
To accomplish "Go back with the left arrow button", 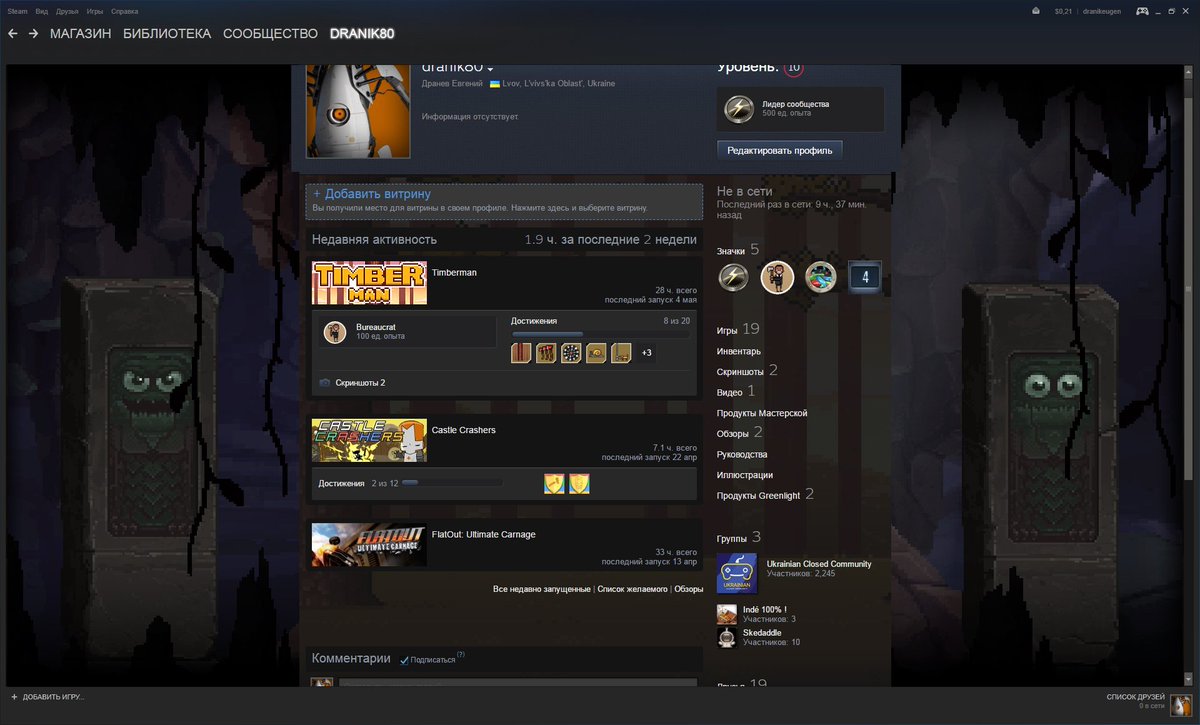I will tap(13, 34).
